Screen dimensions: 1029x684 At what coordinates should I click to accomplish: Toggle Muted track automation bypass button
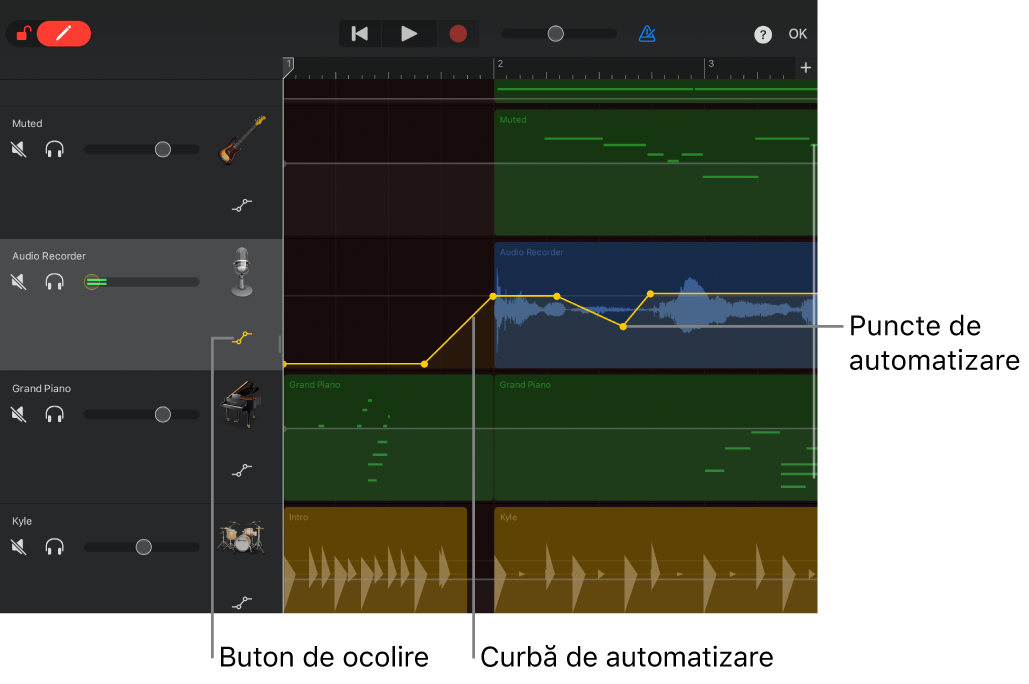[242, 205]
